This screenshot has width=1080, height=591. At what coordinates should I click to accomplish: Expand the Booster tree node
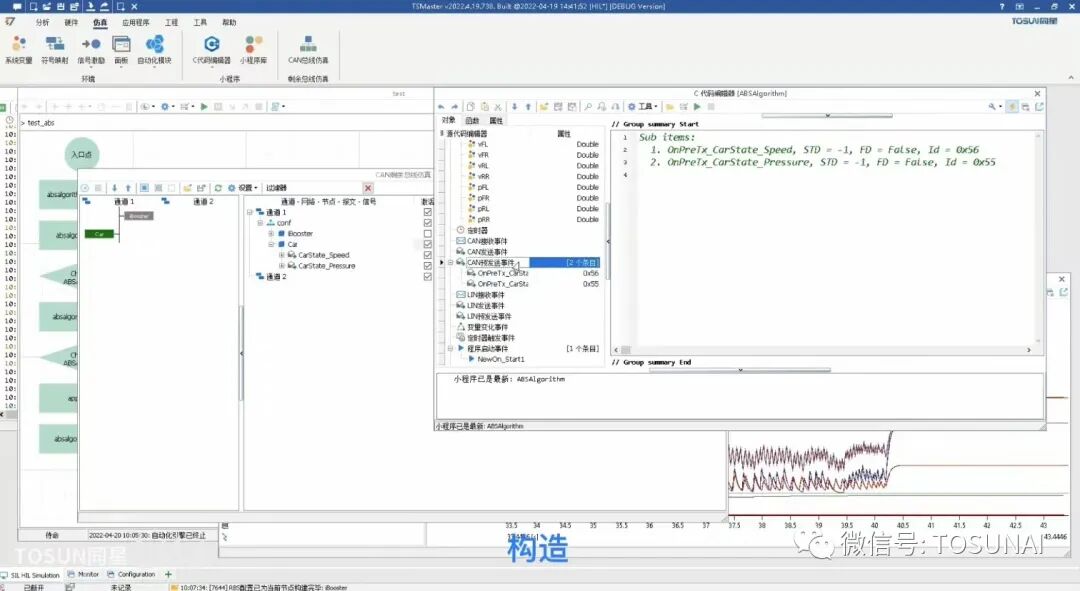pyautogui.click(x=271, y=234)
